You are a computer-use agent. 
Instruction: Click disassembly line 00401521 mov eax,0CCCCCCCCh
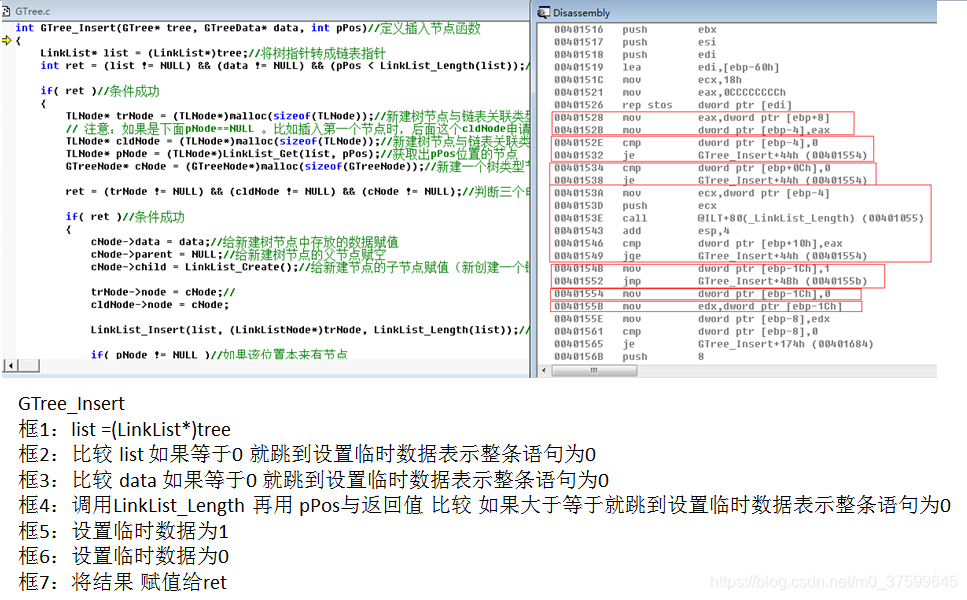pos(670,92)
